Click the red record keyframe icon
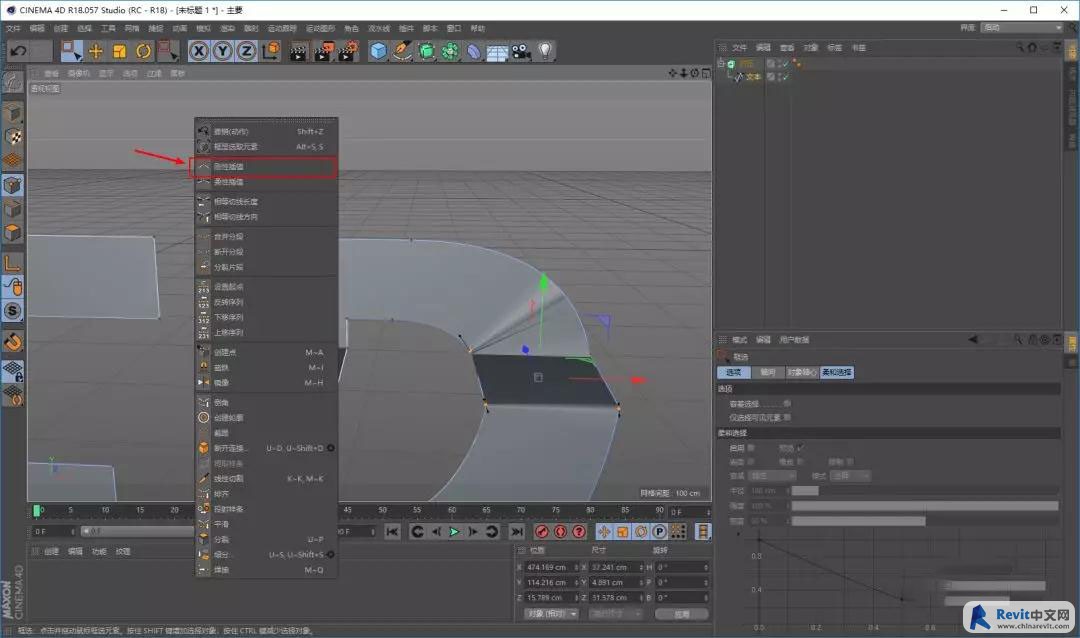Image resolution: width=1080 pixels, height=638 pixels. (x=542, y=531)
